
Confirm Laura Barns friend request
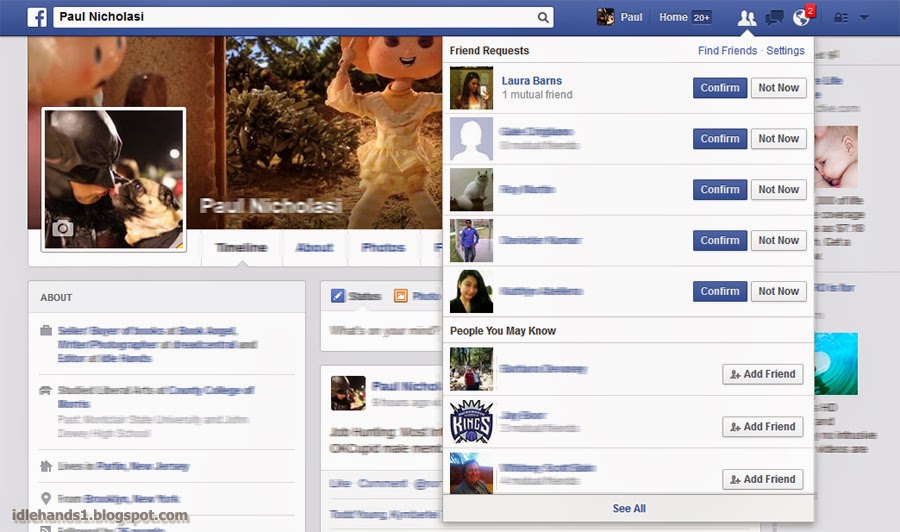point(720,88)
